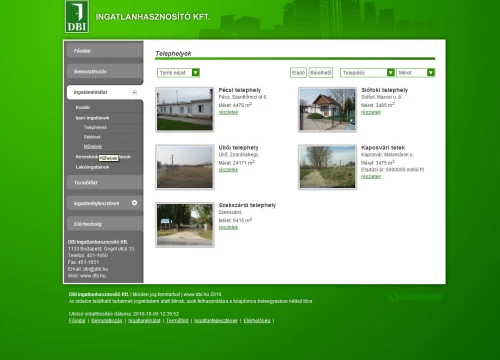This screenshot has width=500, height=360.
Task: Expand Ingatlanfejlesztések via its round arrow icon
Action: (134, 203)
